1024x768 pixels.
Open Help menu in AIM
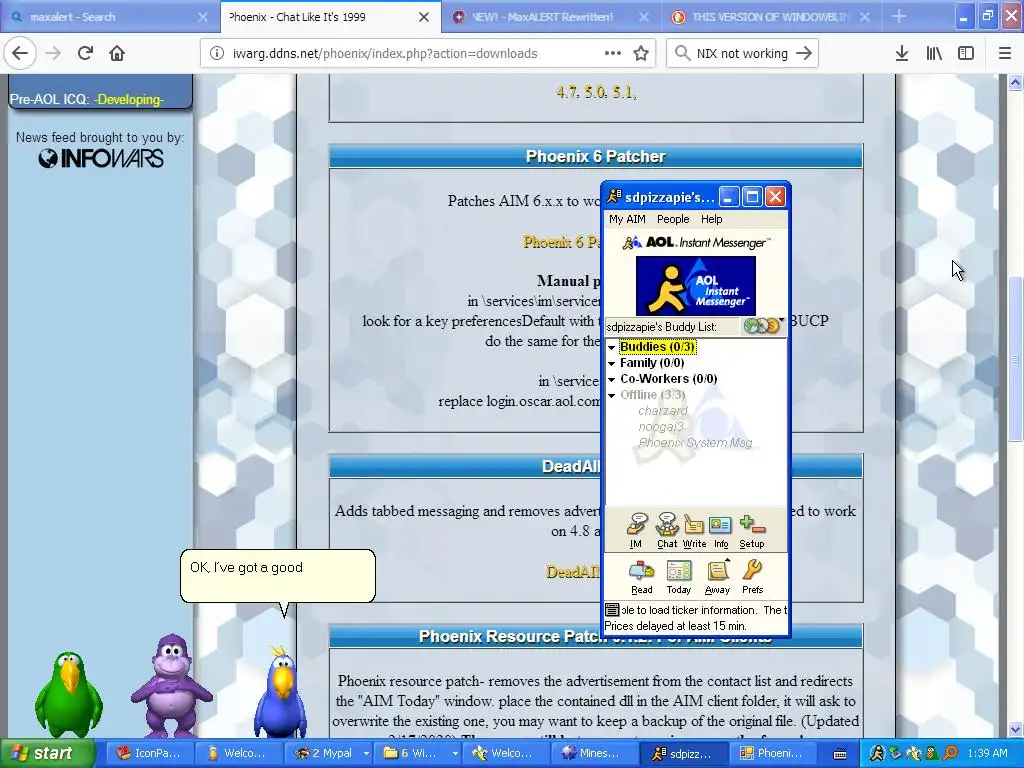711,219
